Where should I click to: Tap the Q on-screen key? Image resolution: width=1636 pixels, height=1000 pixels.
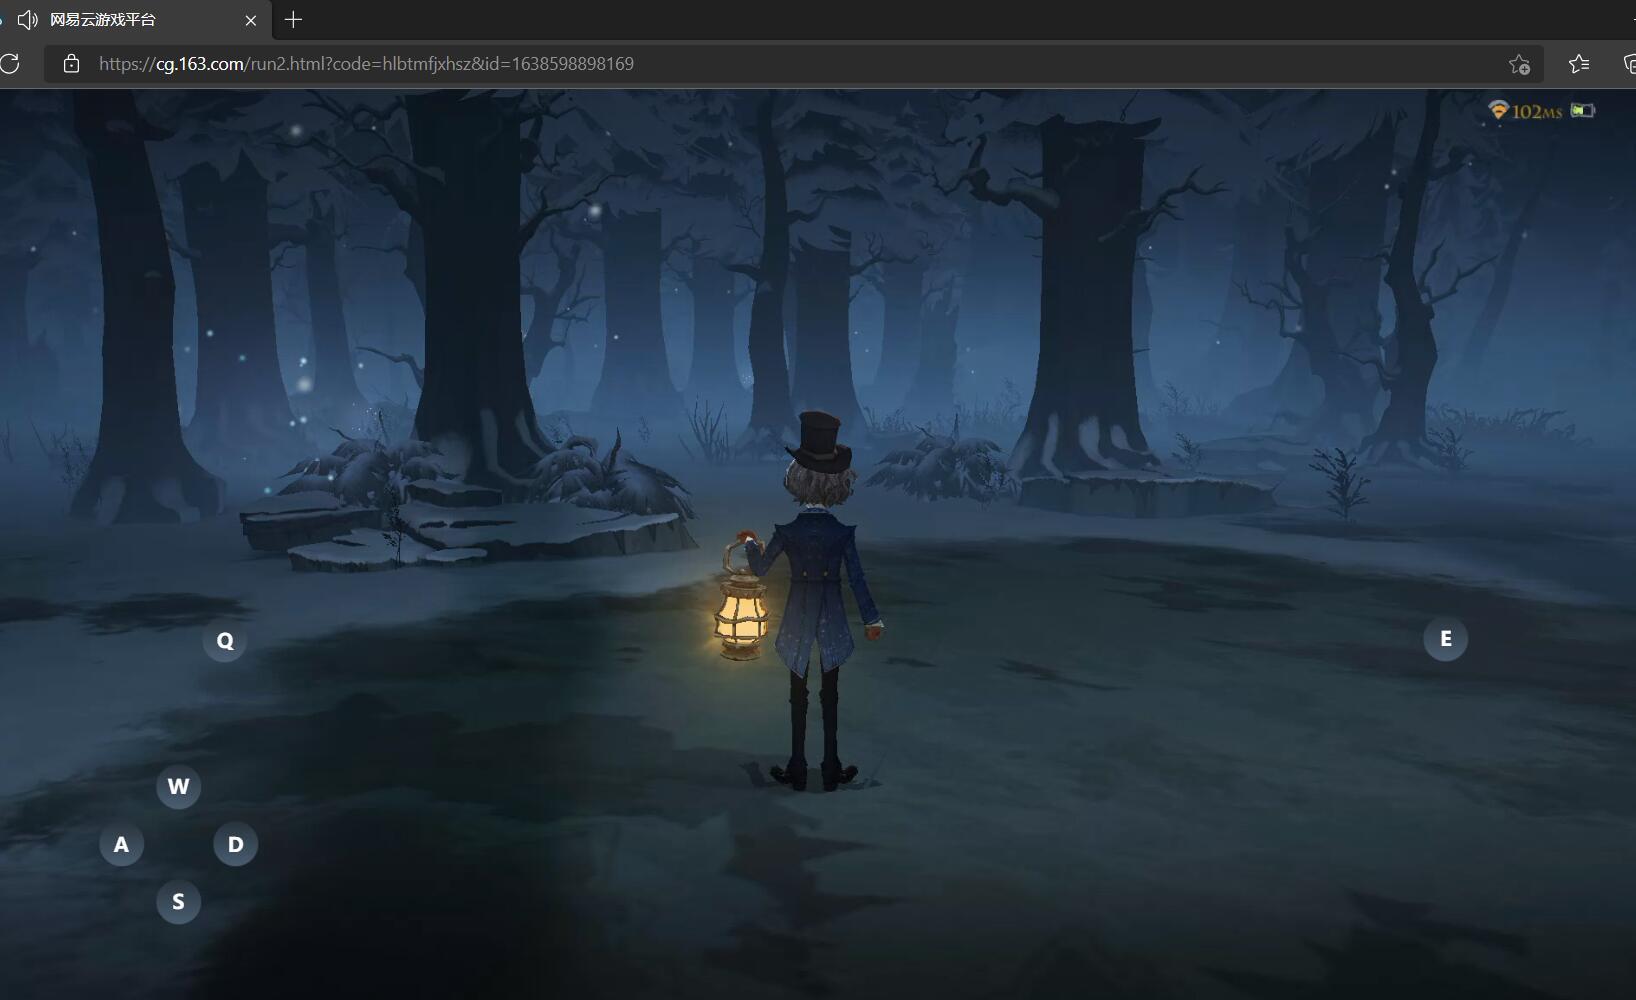(x=225, y=640)
